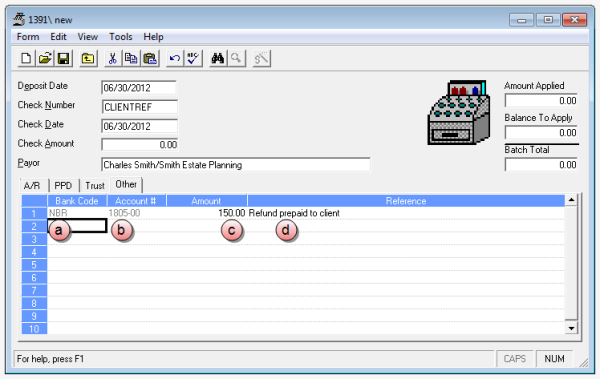
Task: Select row header 9 in the grid
Action: 34,316
